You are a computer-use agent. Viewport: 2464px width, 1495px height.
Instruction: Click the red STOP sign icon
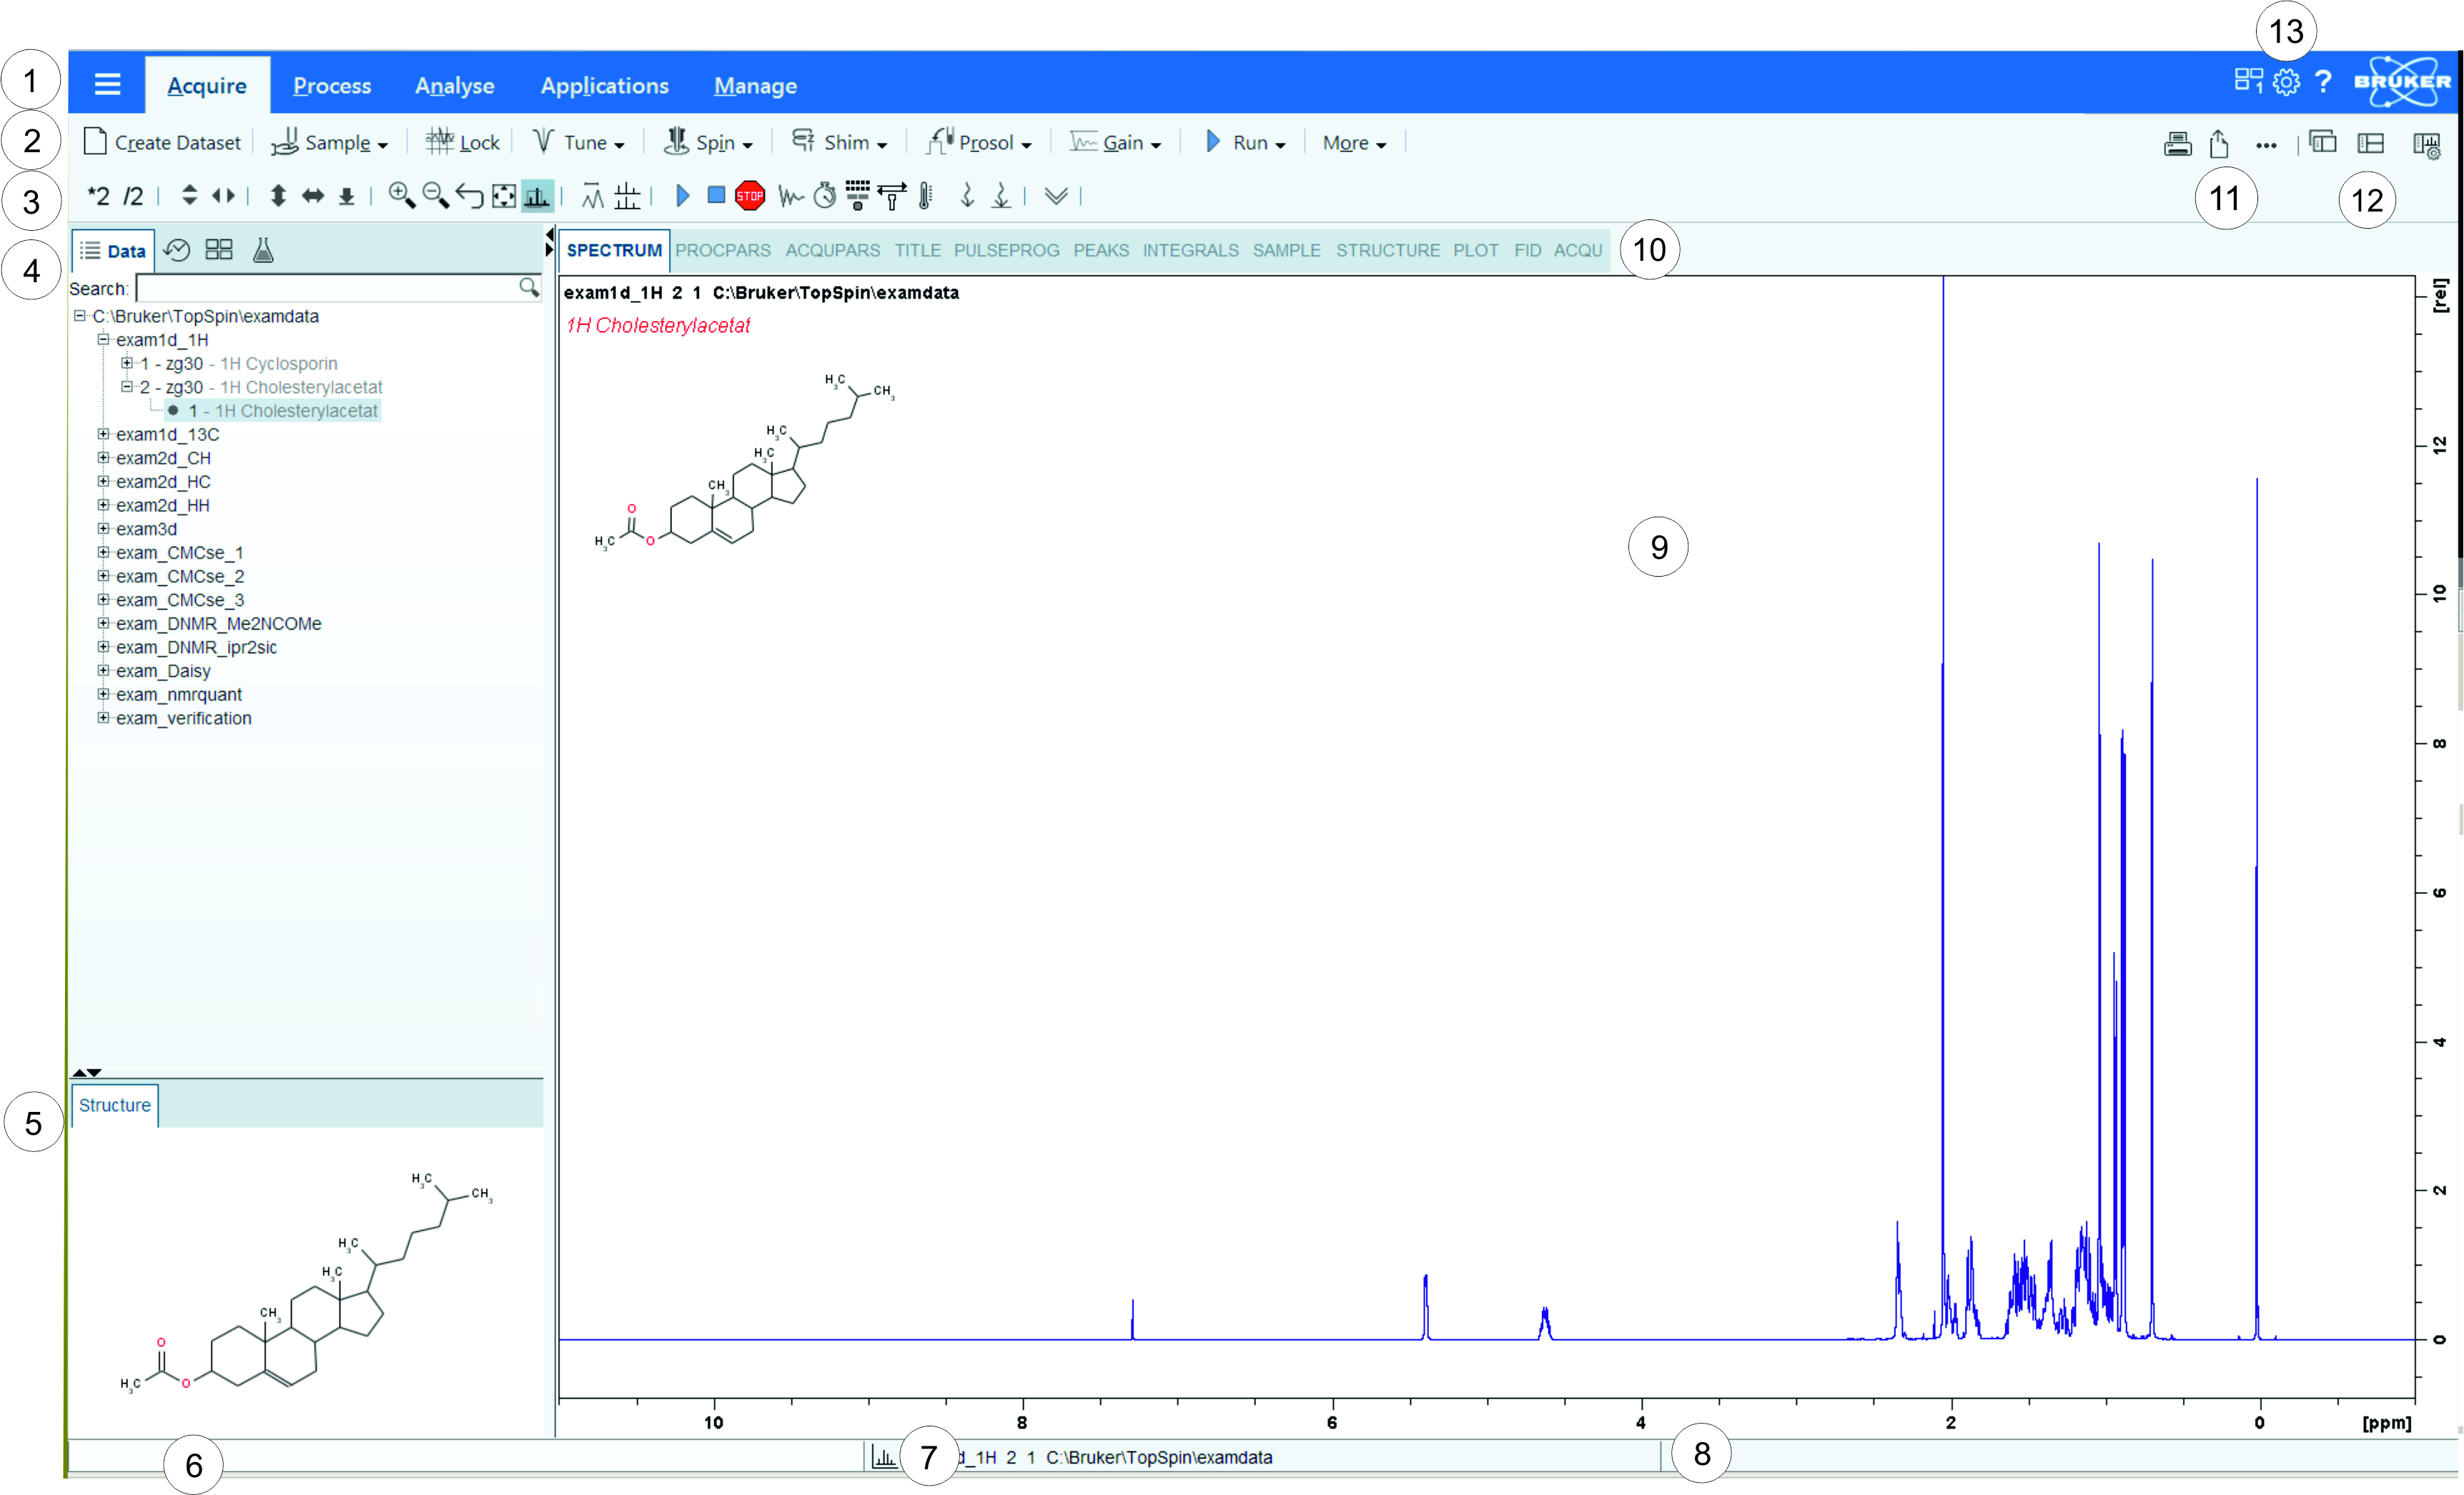750,195
